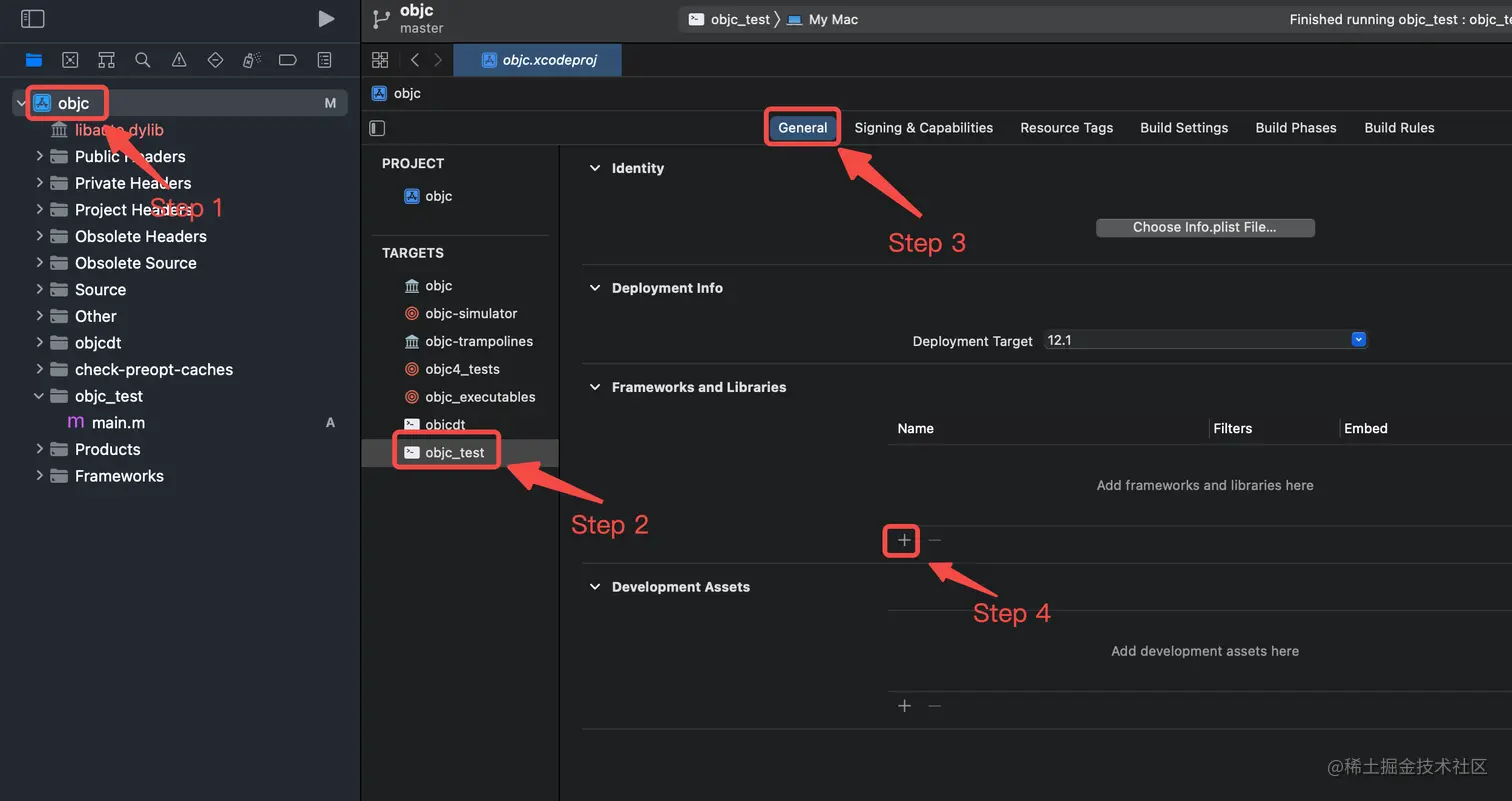Add a development asset with plus

tap(904, 706)
